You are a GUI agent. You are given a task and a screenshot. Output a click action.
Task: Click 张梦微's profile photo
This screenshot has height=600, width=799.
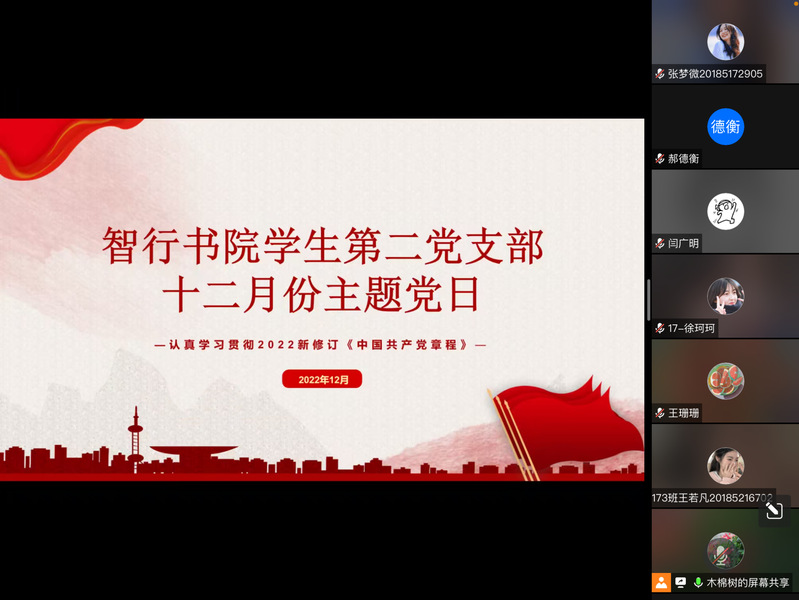tap(726, 42)
